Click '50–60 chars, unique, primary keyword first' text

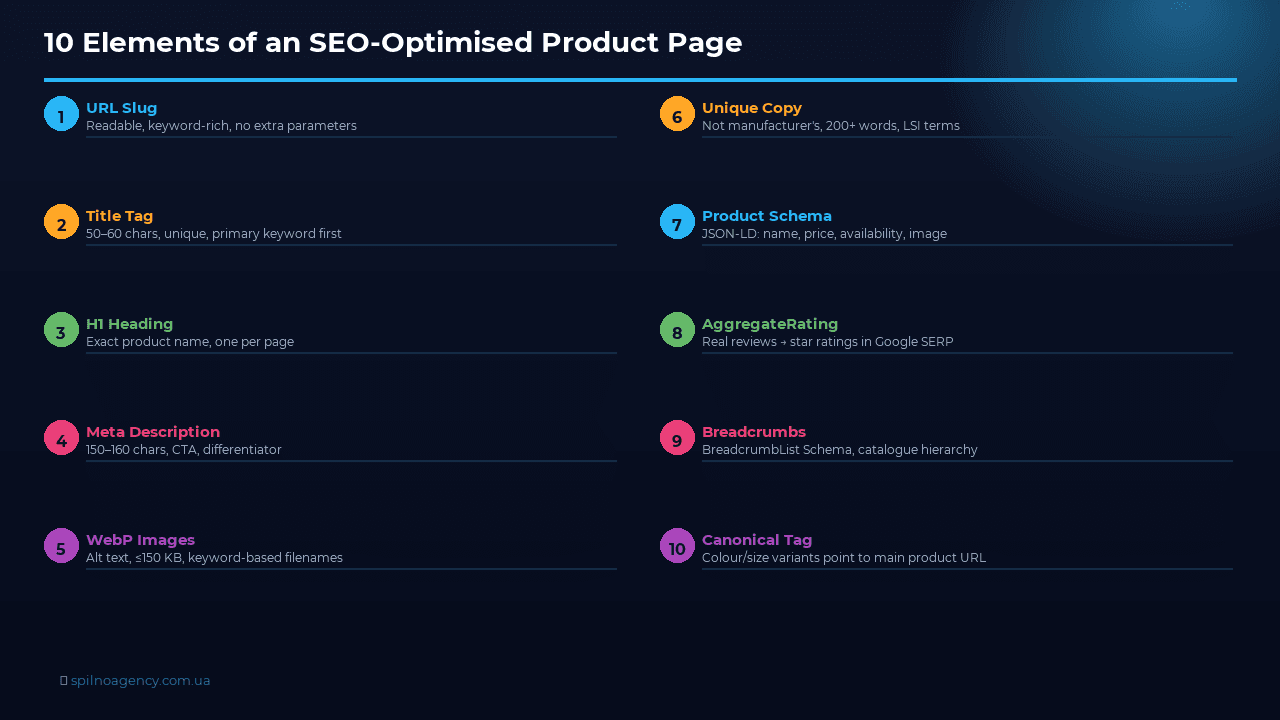[x=214, y=234]
